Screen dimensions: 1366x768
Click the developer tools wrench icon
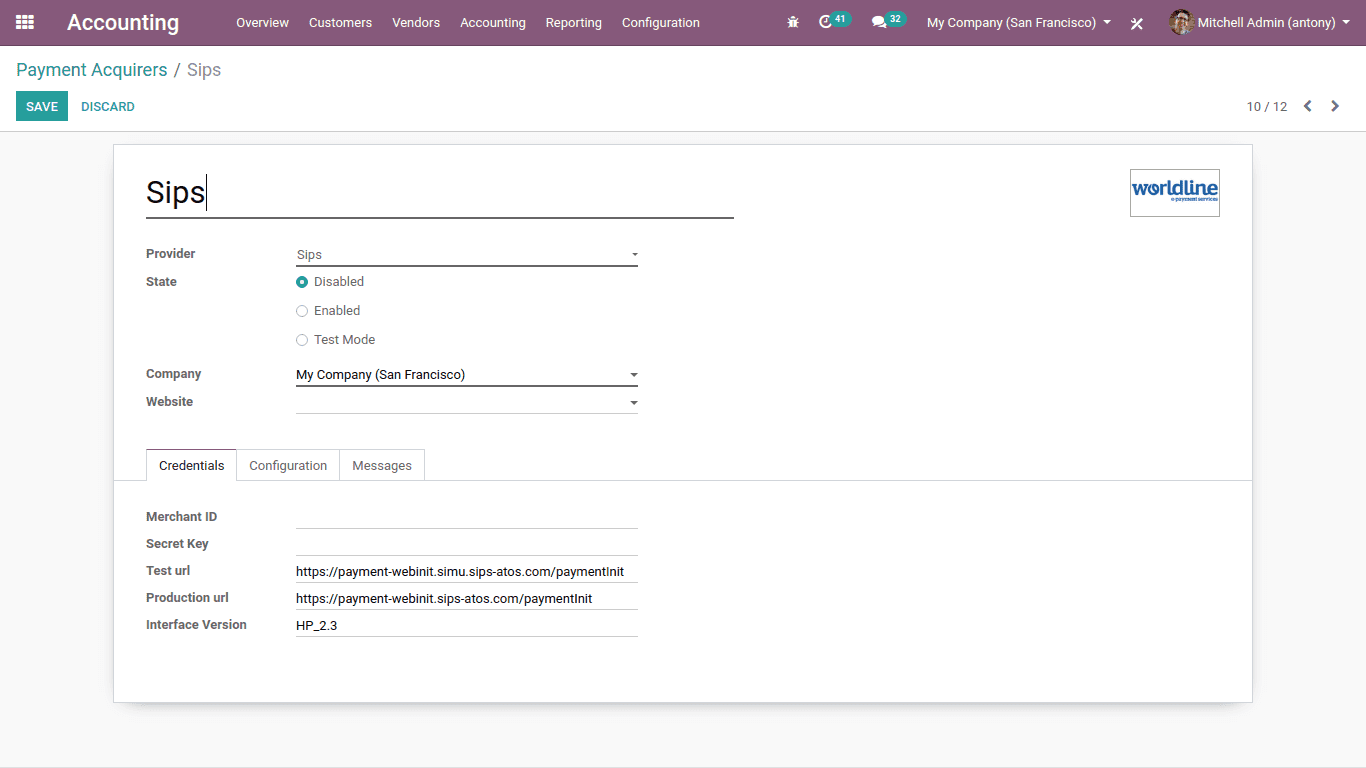[x=1137, y=23]
